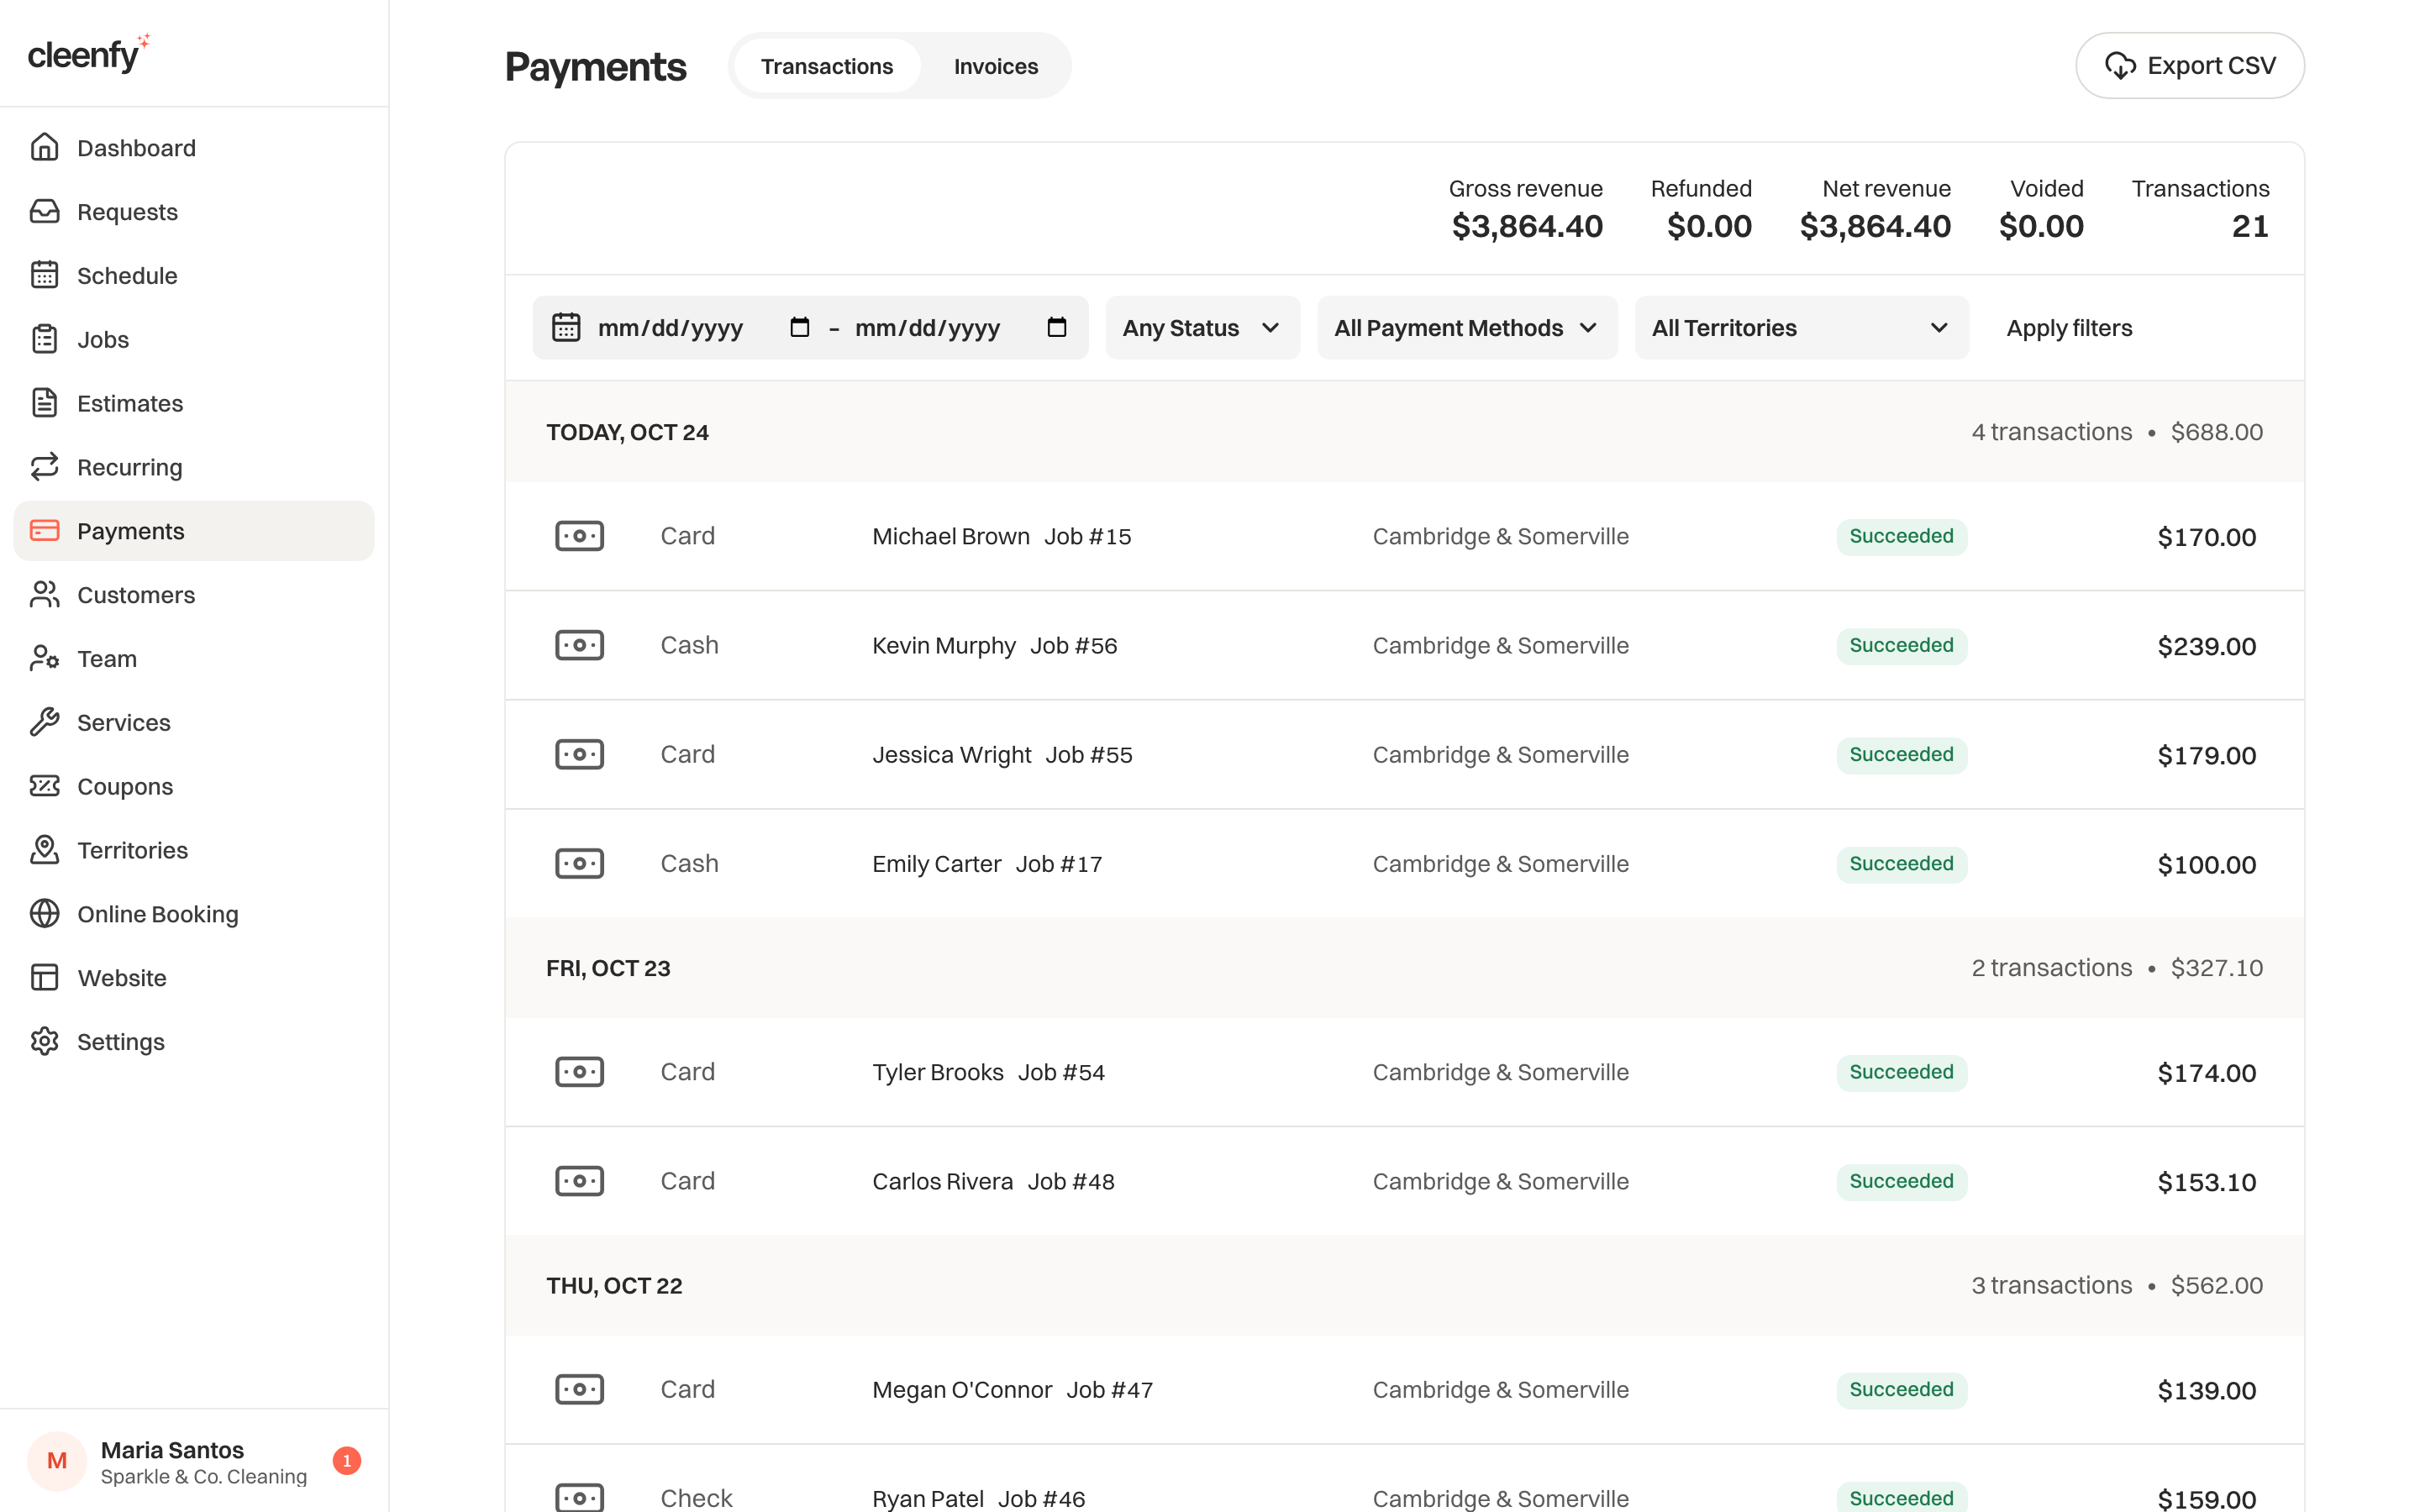Open the All Payment Methods dropdown
2420x1512 pixels.
(1466, 328)
